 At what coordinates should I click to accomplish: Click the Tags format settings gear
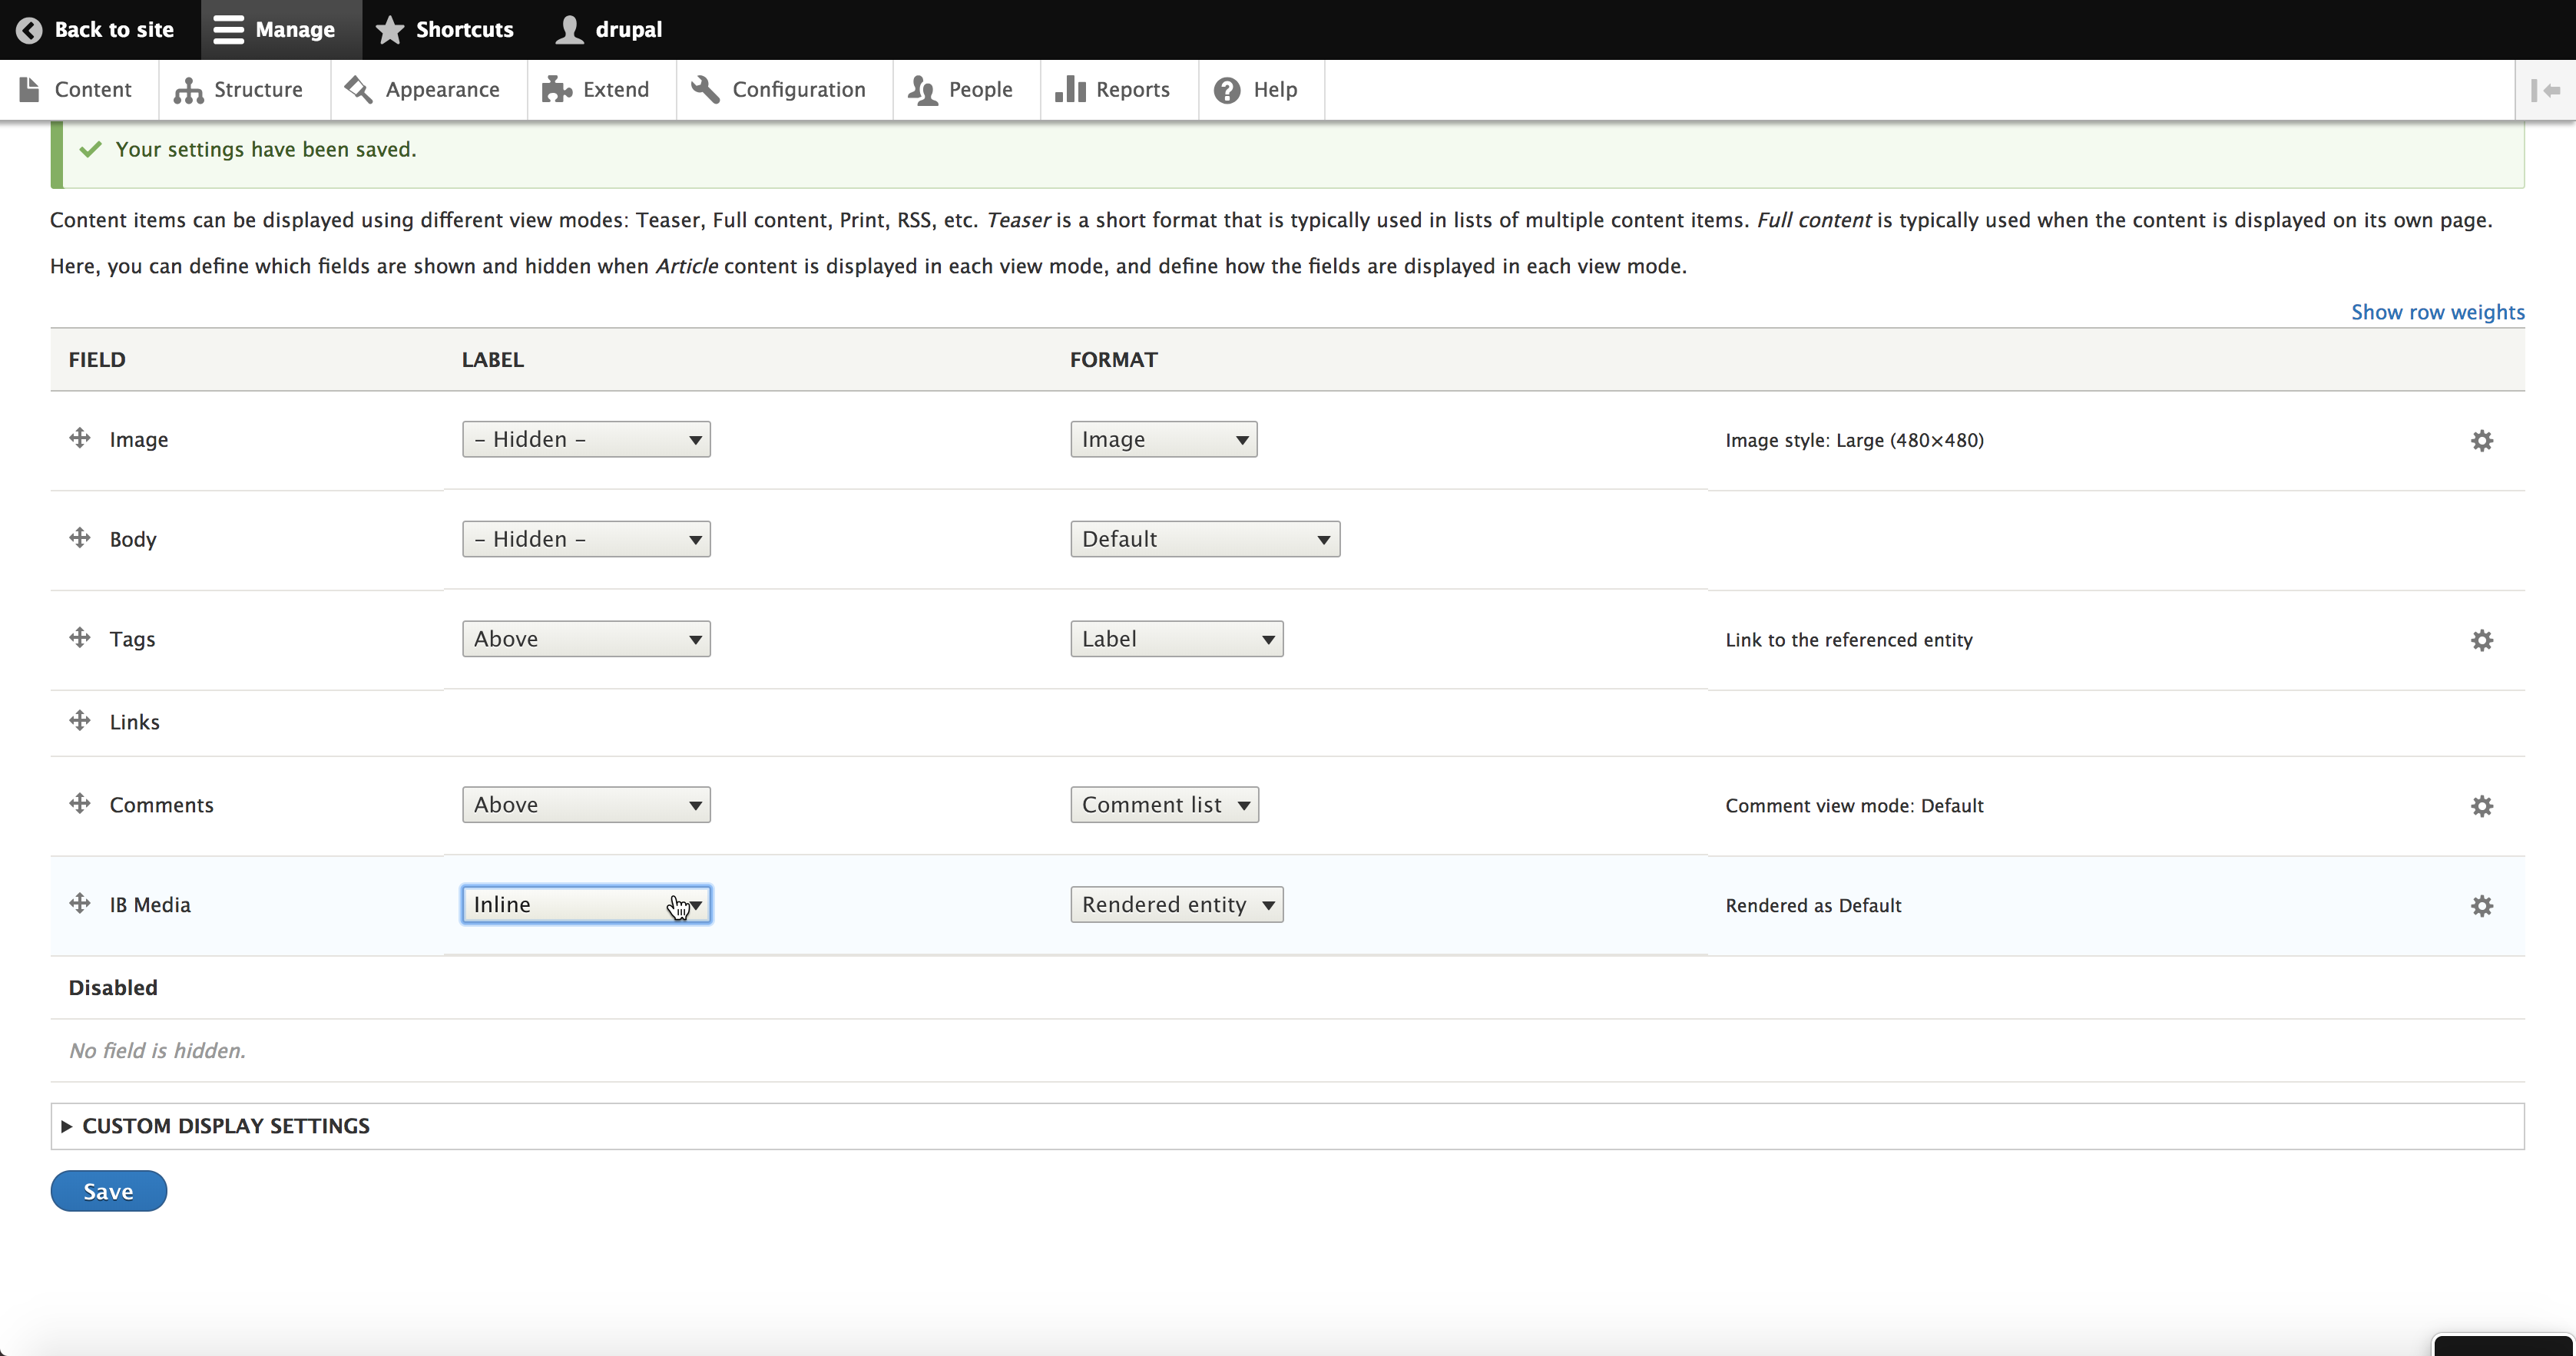point(2481,640)
